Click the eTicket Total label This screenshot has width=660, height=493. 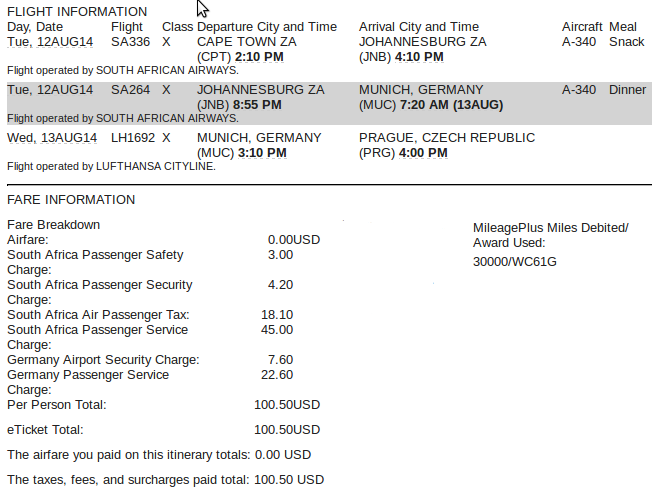click(x=45, y=430)
